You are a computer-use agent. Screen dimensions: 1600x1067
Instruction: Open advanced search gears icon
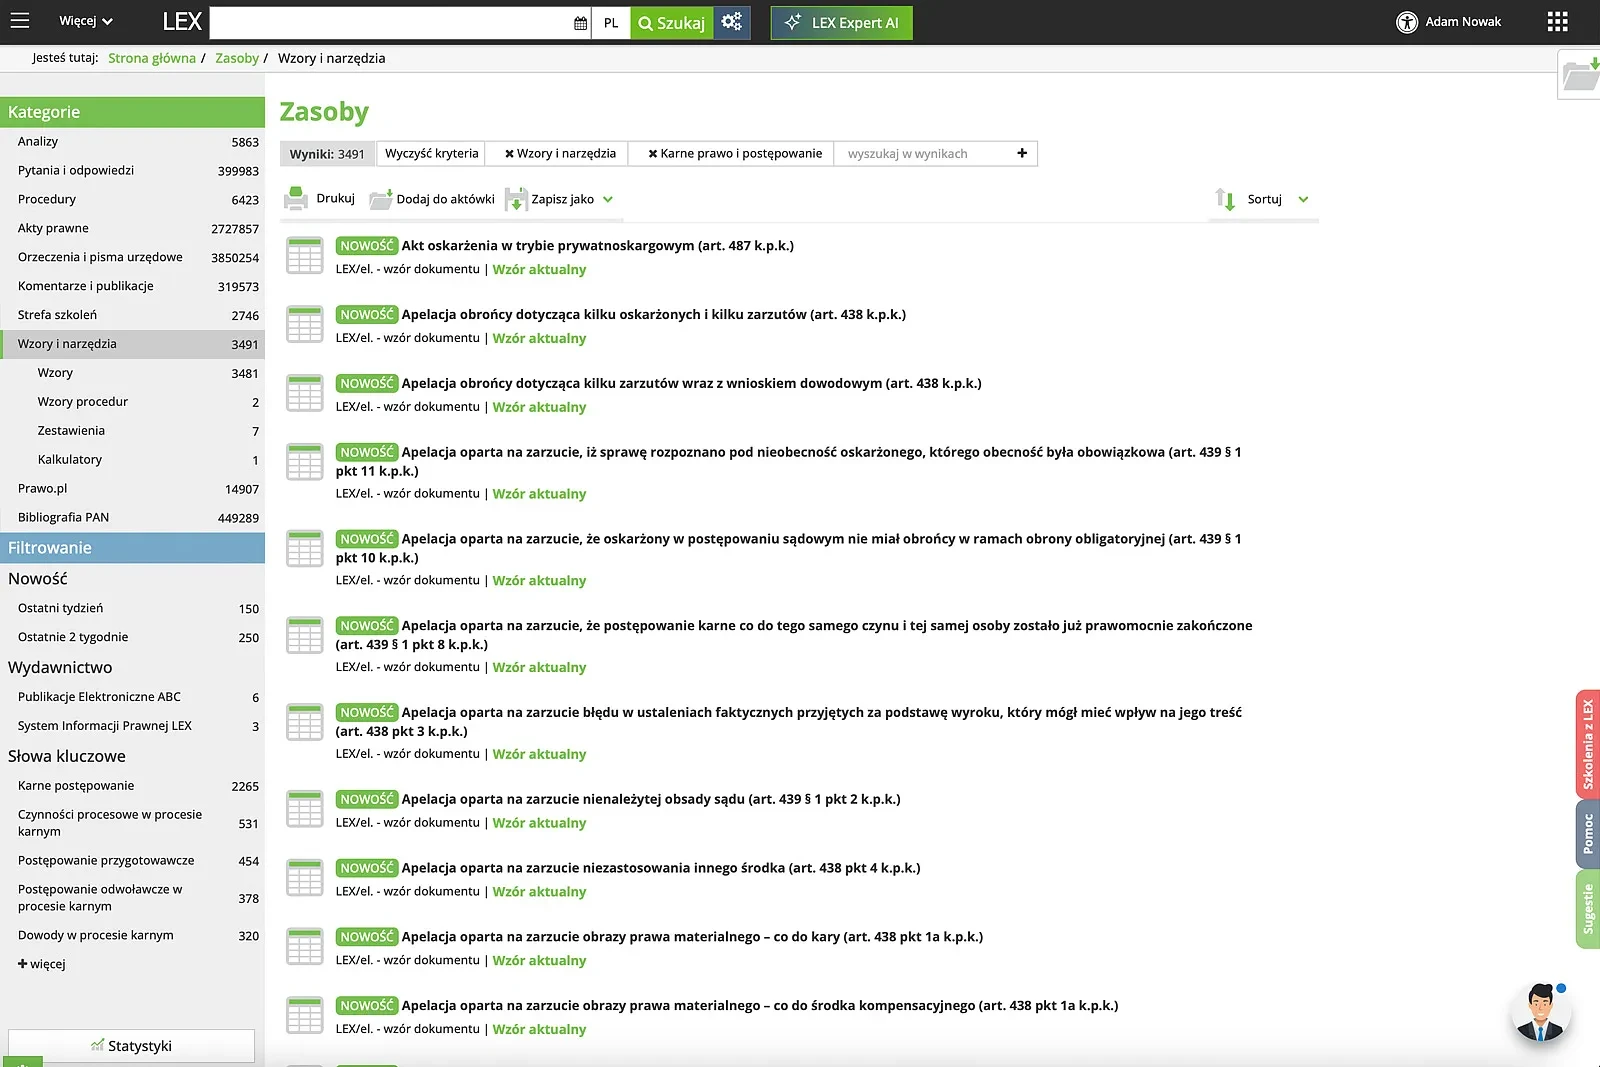(732, 22)
